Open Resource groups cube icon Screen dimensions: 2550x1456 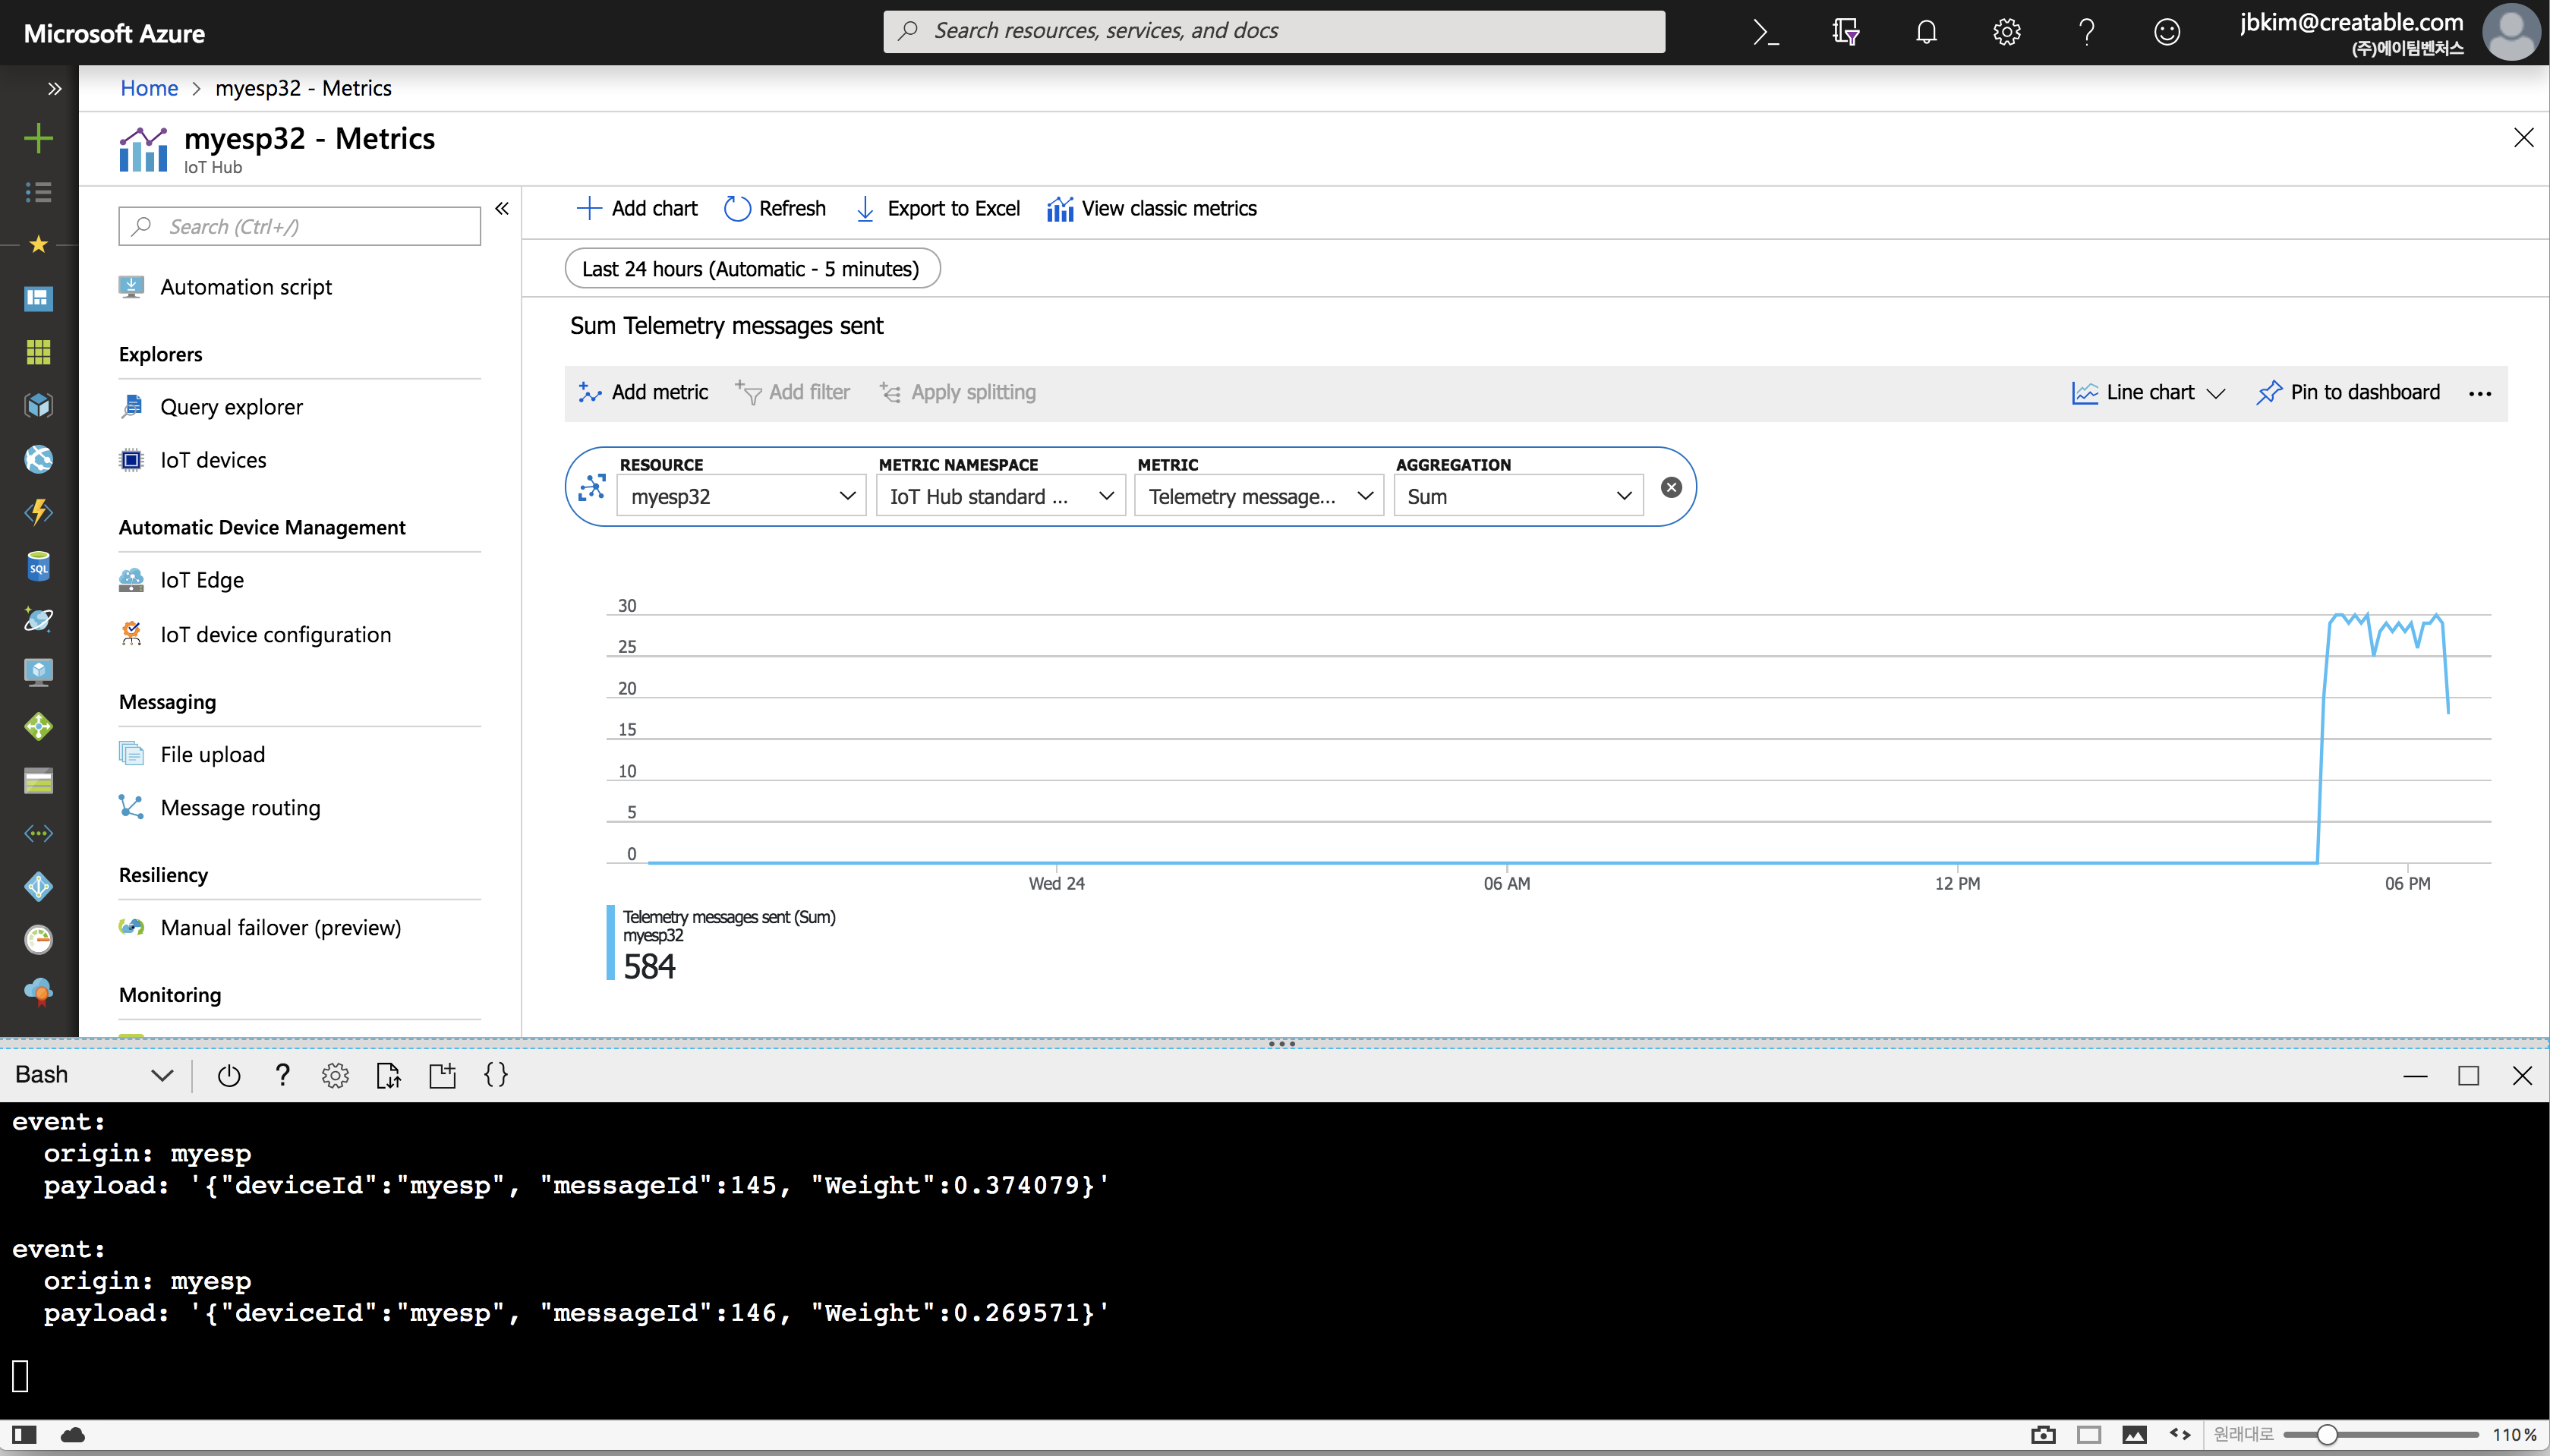coord(38,405)
